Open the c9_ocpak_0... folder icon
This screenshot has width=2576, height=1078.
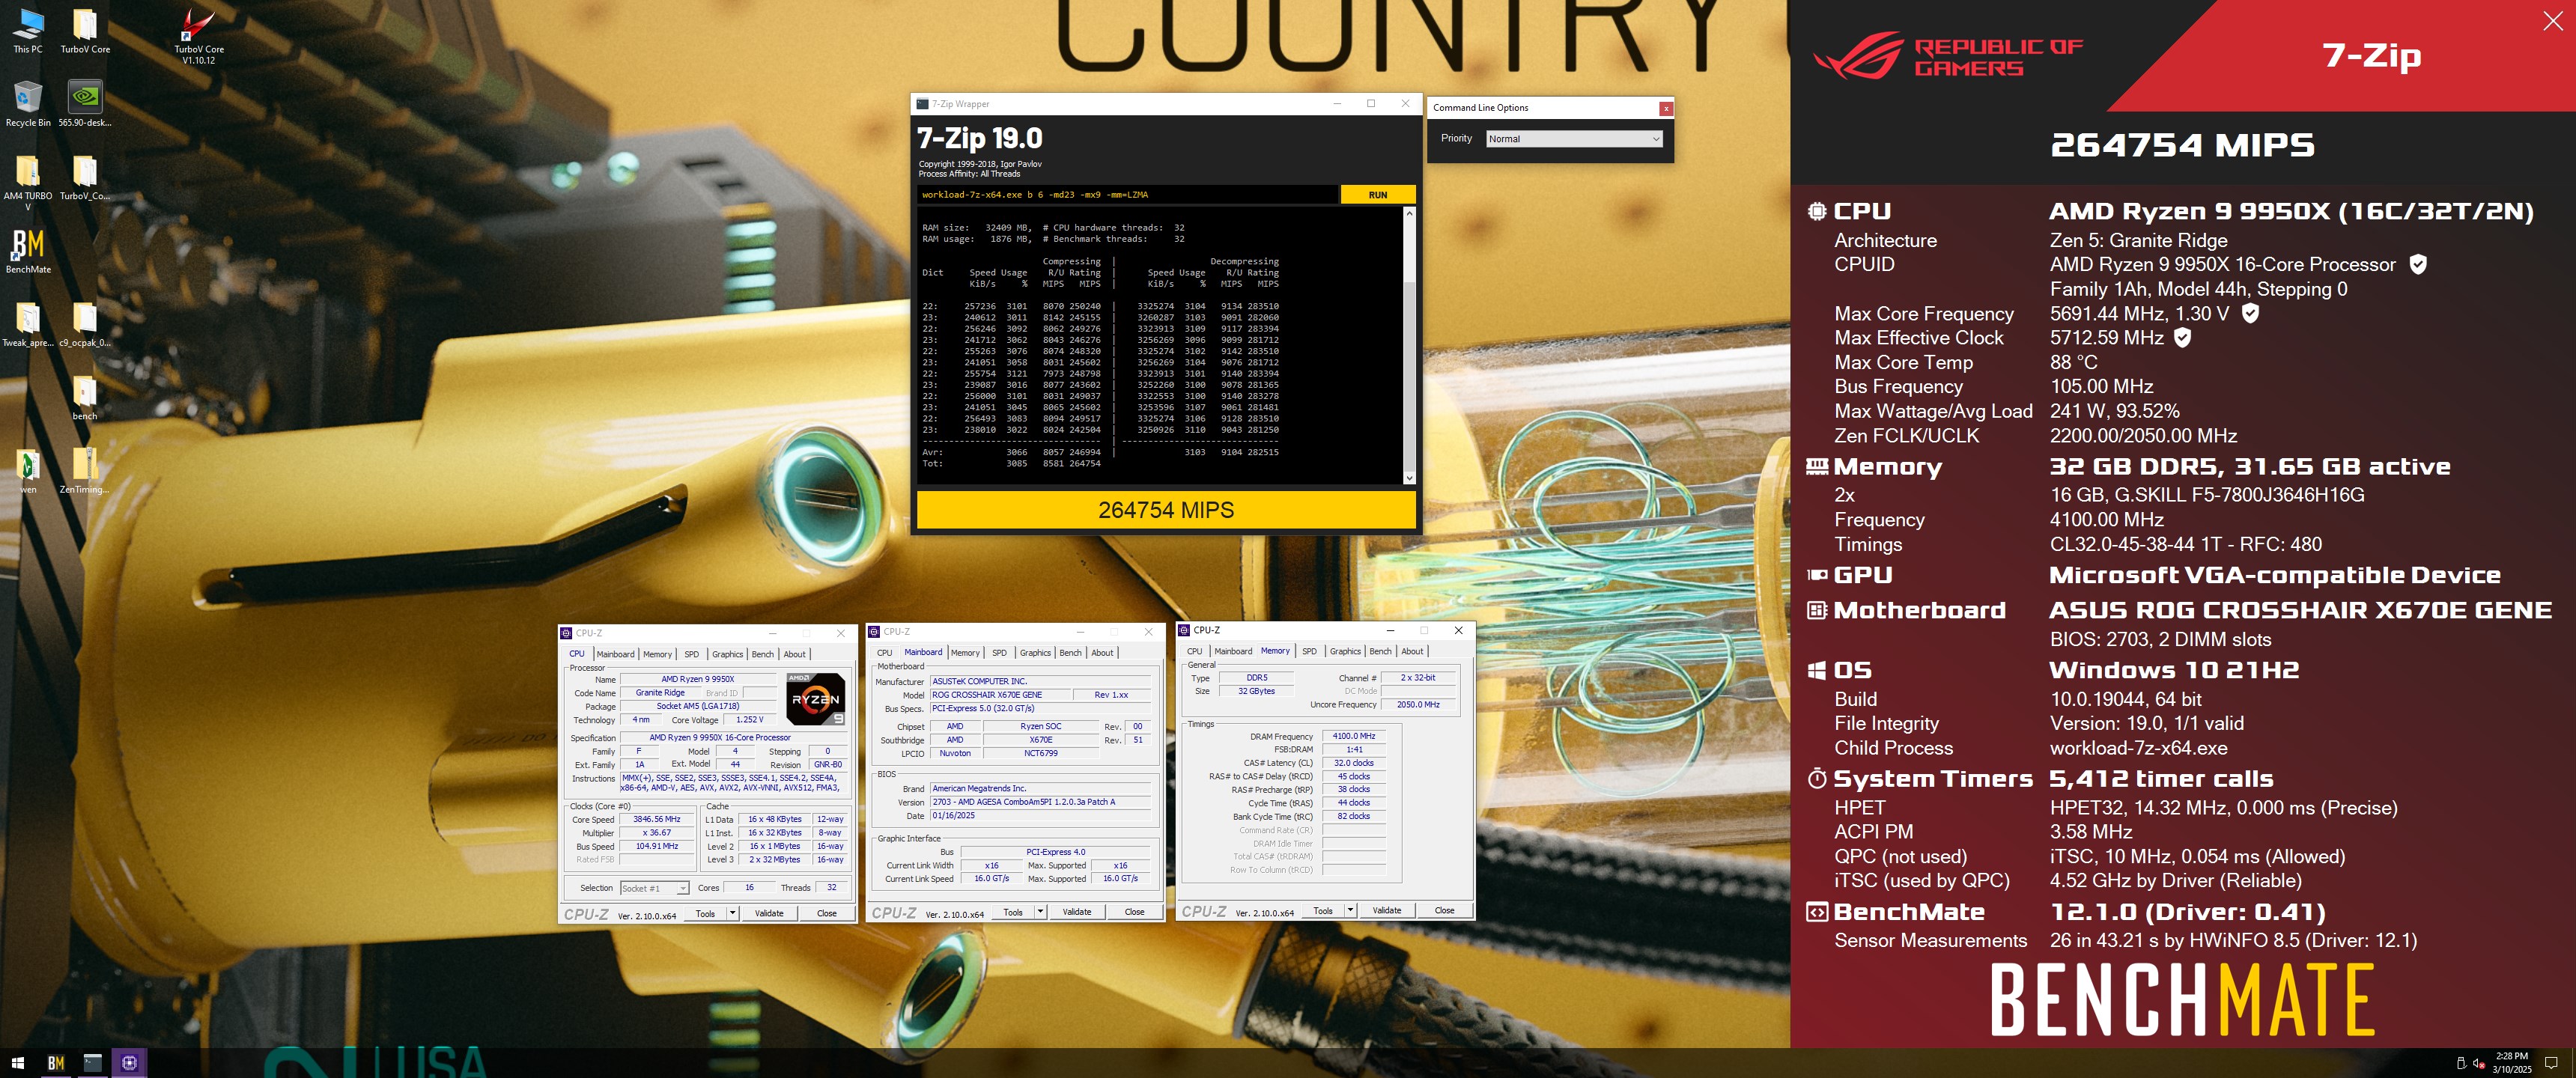[85, 324]
